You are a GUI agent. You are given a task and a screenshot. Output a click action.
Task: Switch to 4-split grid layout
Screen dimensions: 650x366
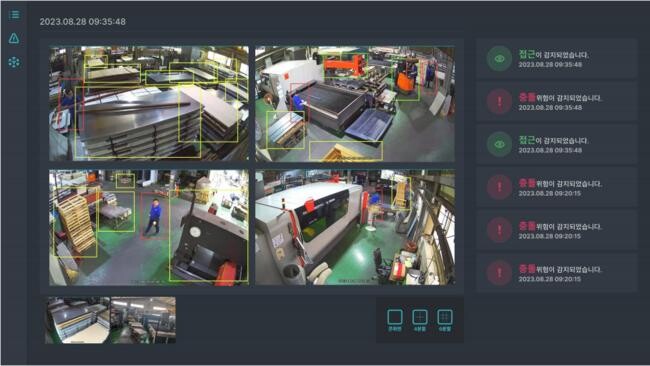pyautogui.click(x=420, y=320)
